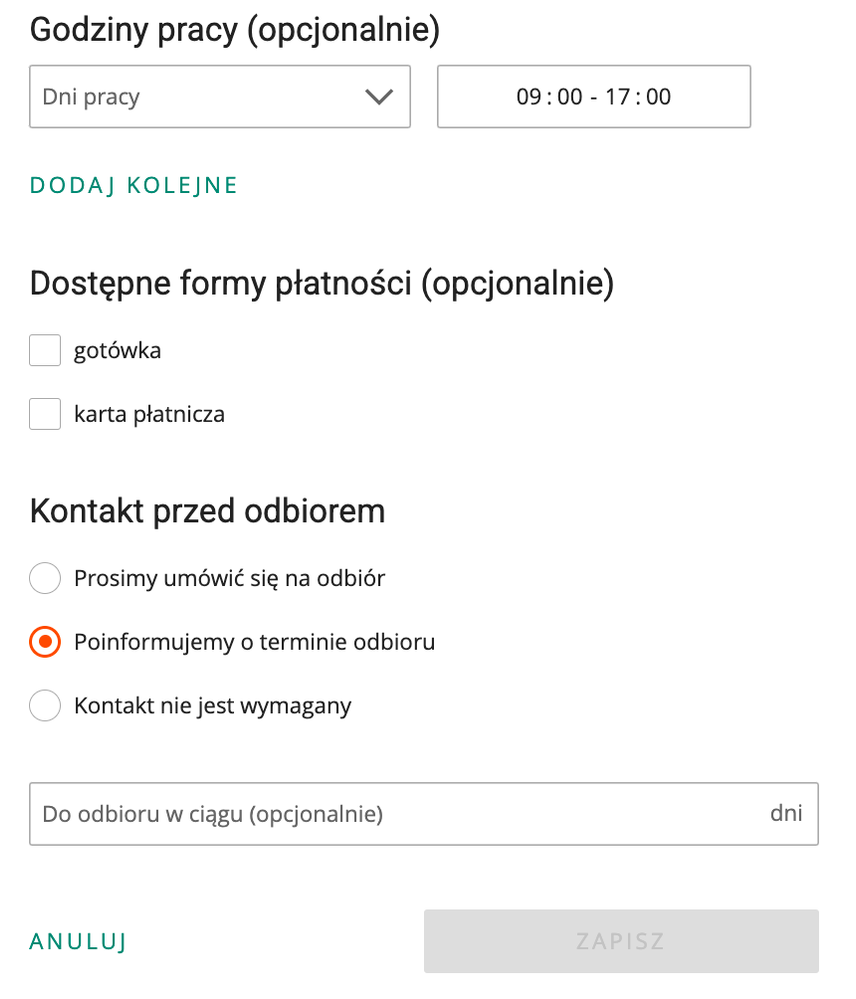856x999 pixels.
Task: Focus the Do odbioru w ciągu field
Action: tap(390, 814)
